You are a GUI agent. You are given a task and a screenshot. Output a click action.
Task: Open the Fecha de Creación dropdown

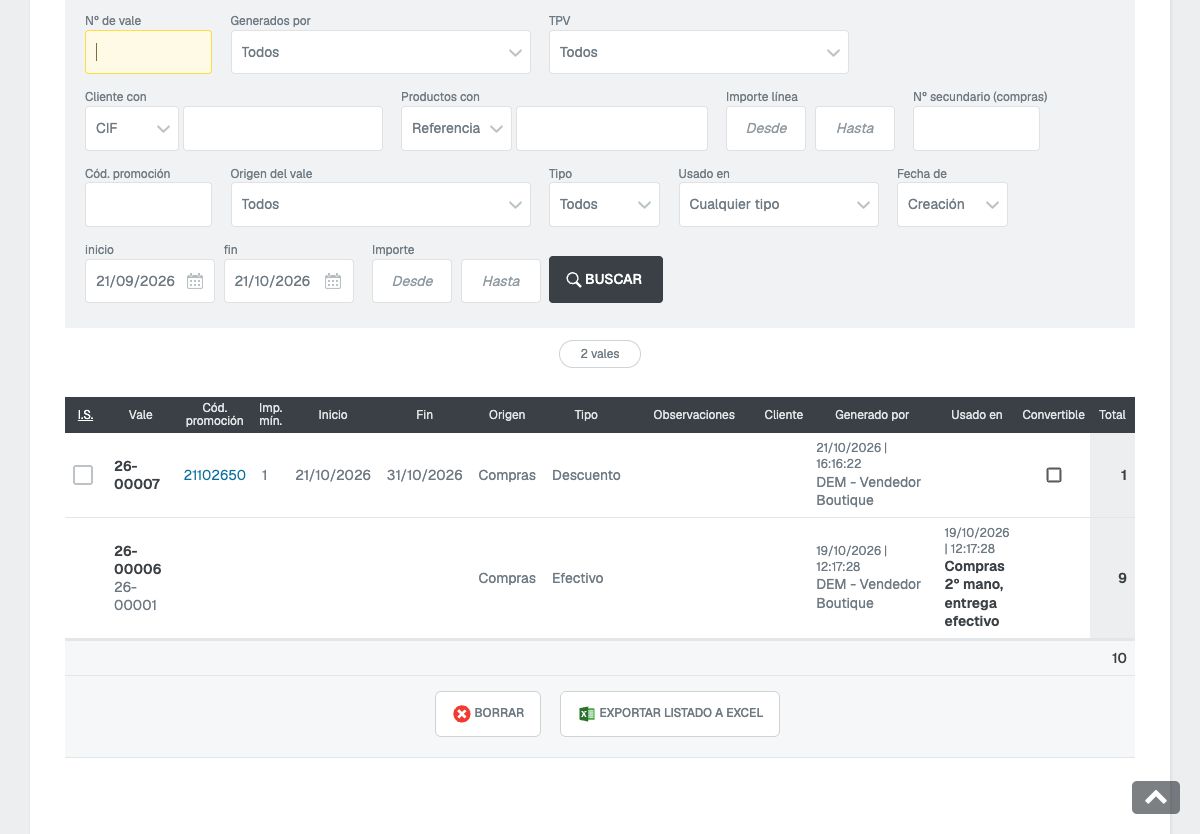(x=952, y=204)
